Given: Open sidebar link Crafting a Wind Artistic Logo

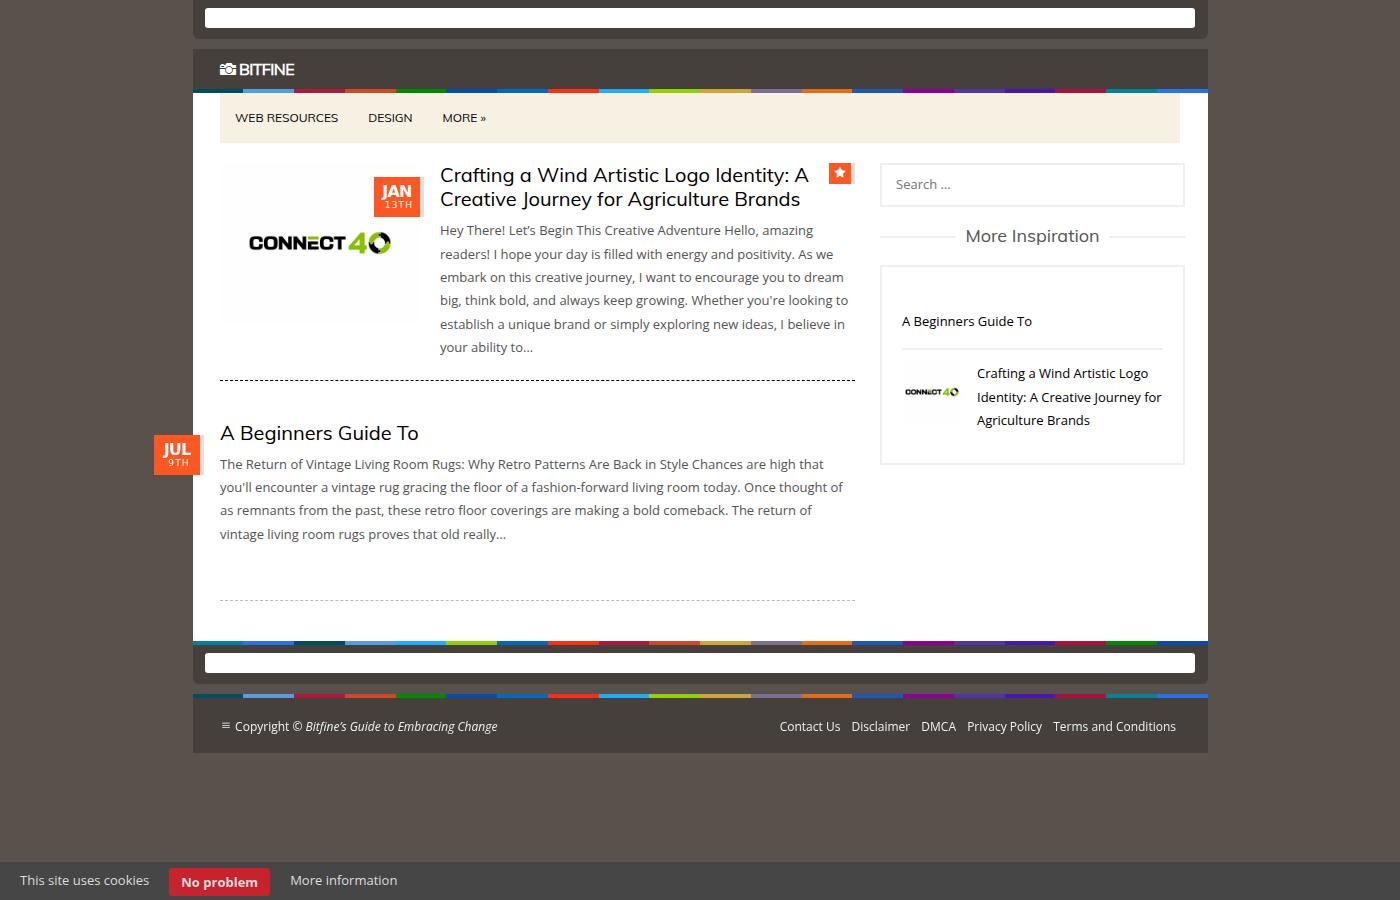Looking at the screenshot, I should point(1069,397).
